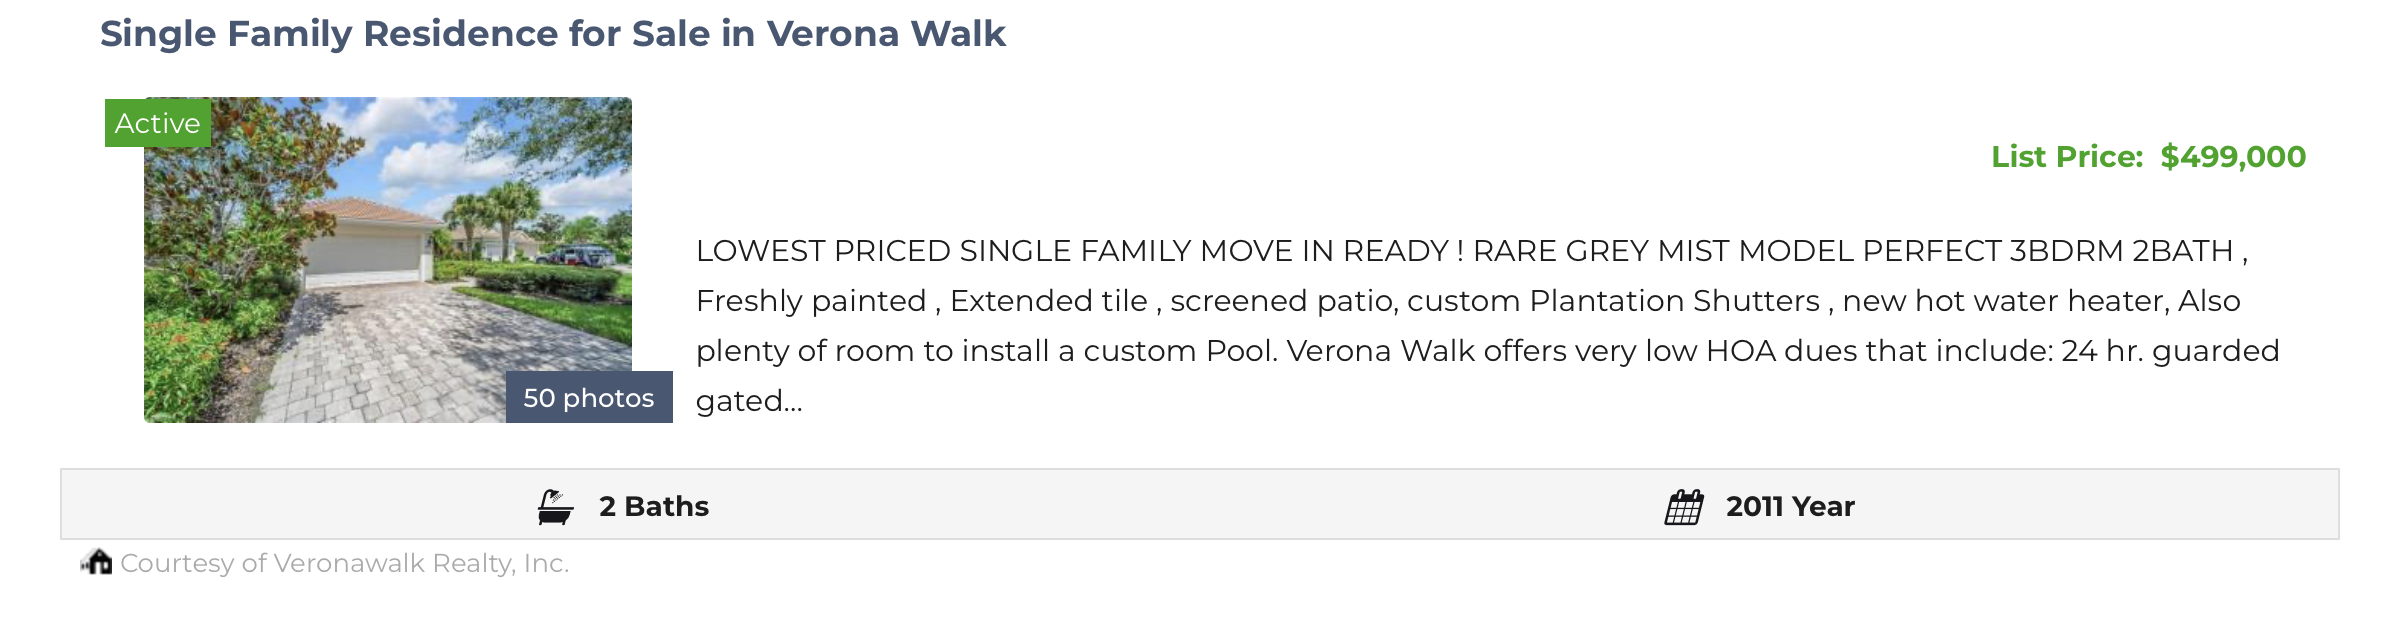This screenshot has width=2398, height=618.
Task: Open the 50 photos gallery badge
Action: pyautogui.click(x=588, y=398)
